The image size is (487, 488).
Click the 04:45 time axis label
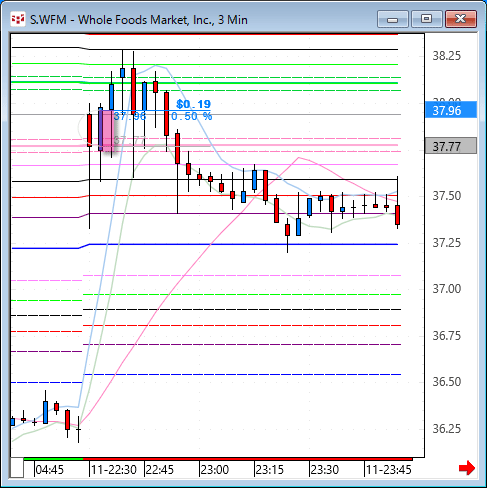coord(49,470)
